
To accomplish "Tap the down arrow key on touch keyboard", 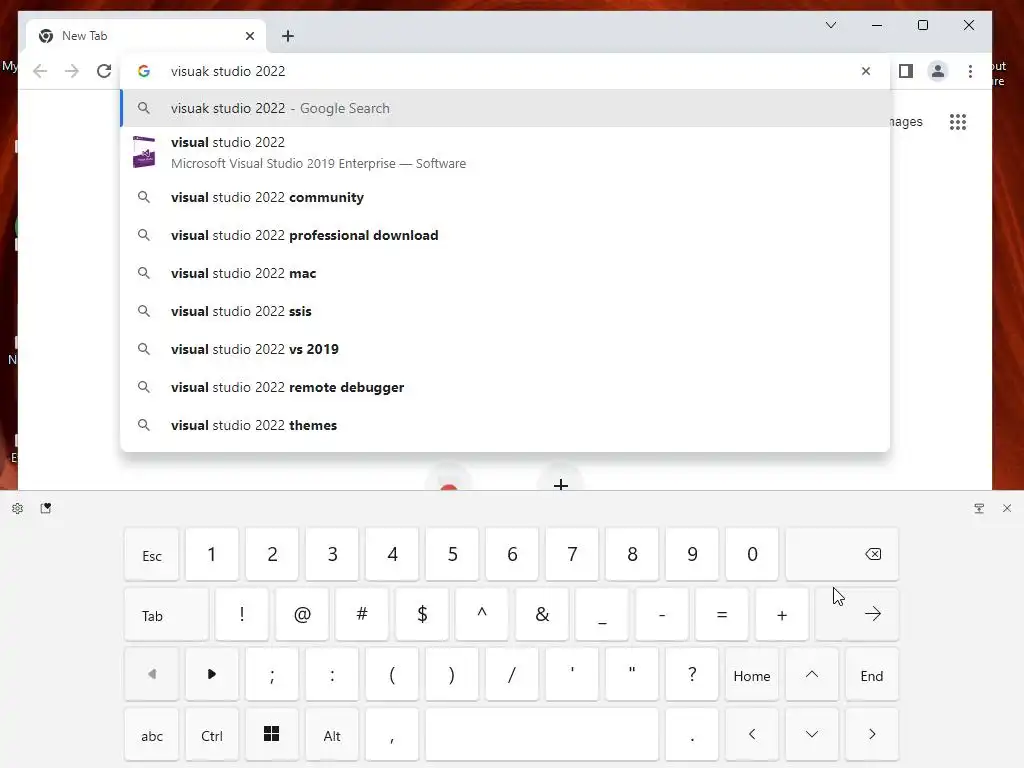I will coord(812,735).
